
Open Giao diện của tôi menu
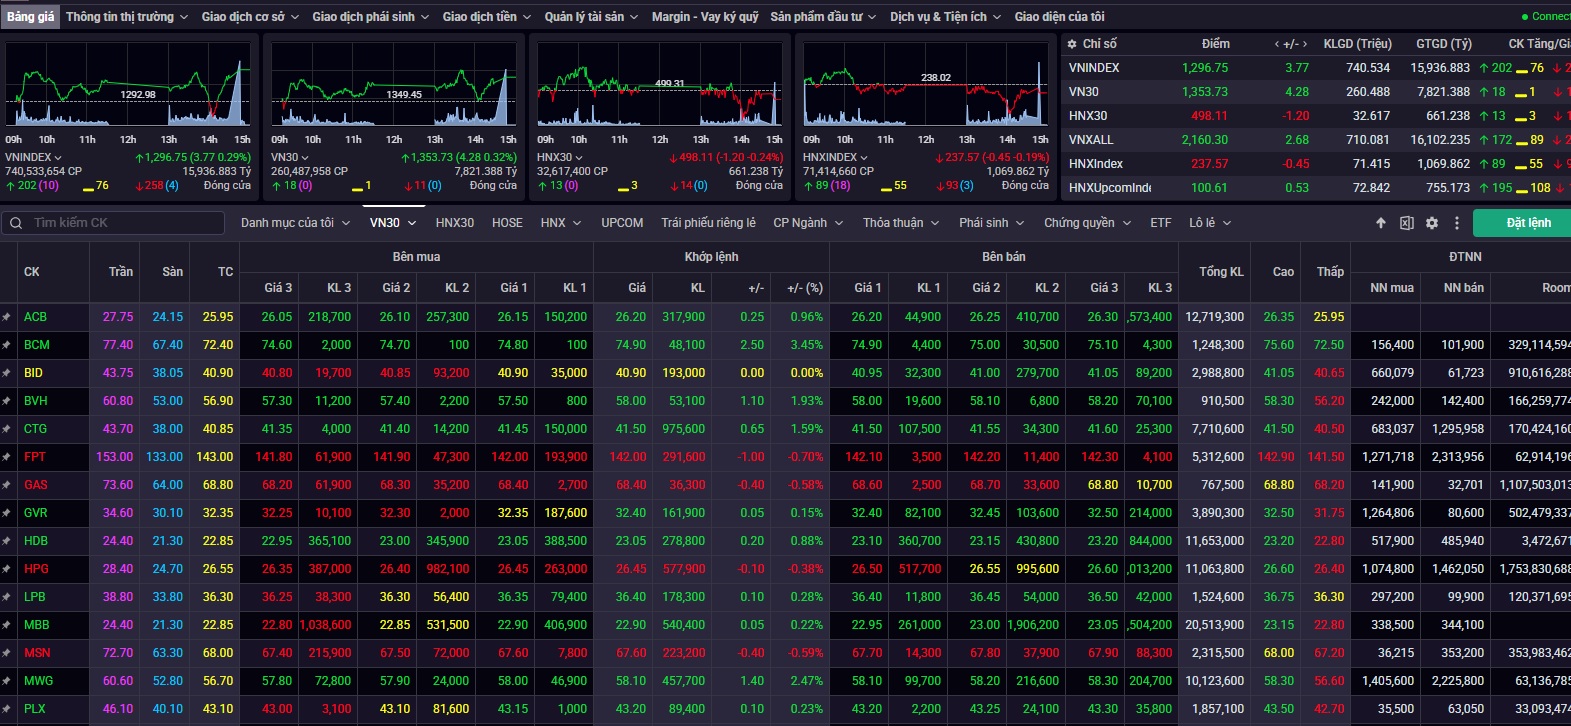pyautogui.click(x=1059, y=17)
